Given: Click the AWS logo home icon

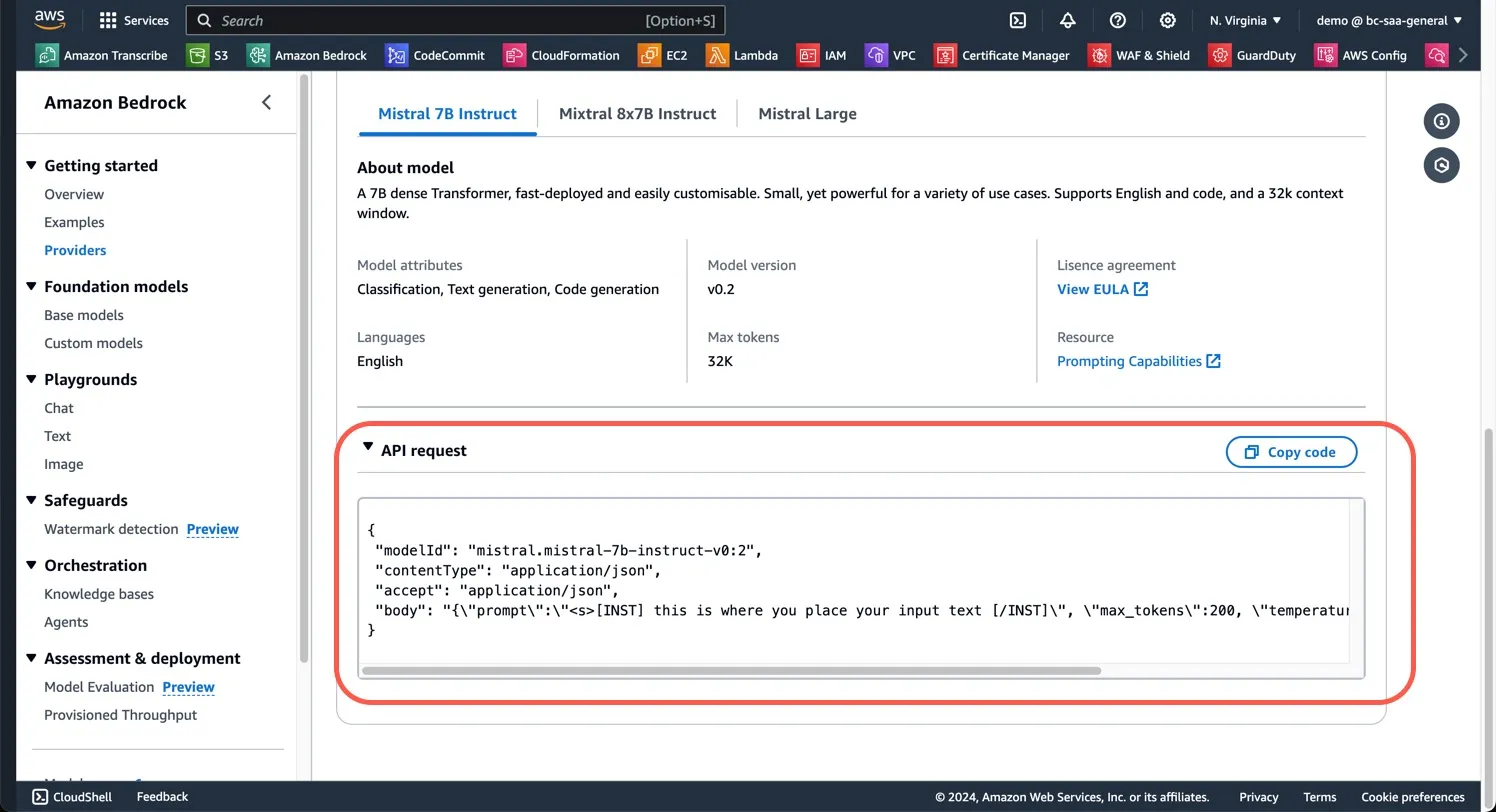Looking at the screenshot, I should pos(49,19).
